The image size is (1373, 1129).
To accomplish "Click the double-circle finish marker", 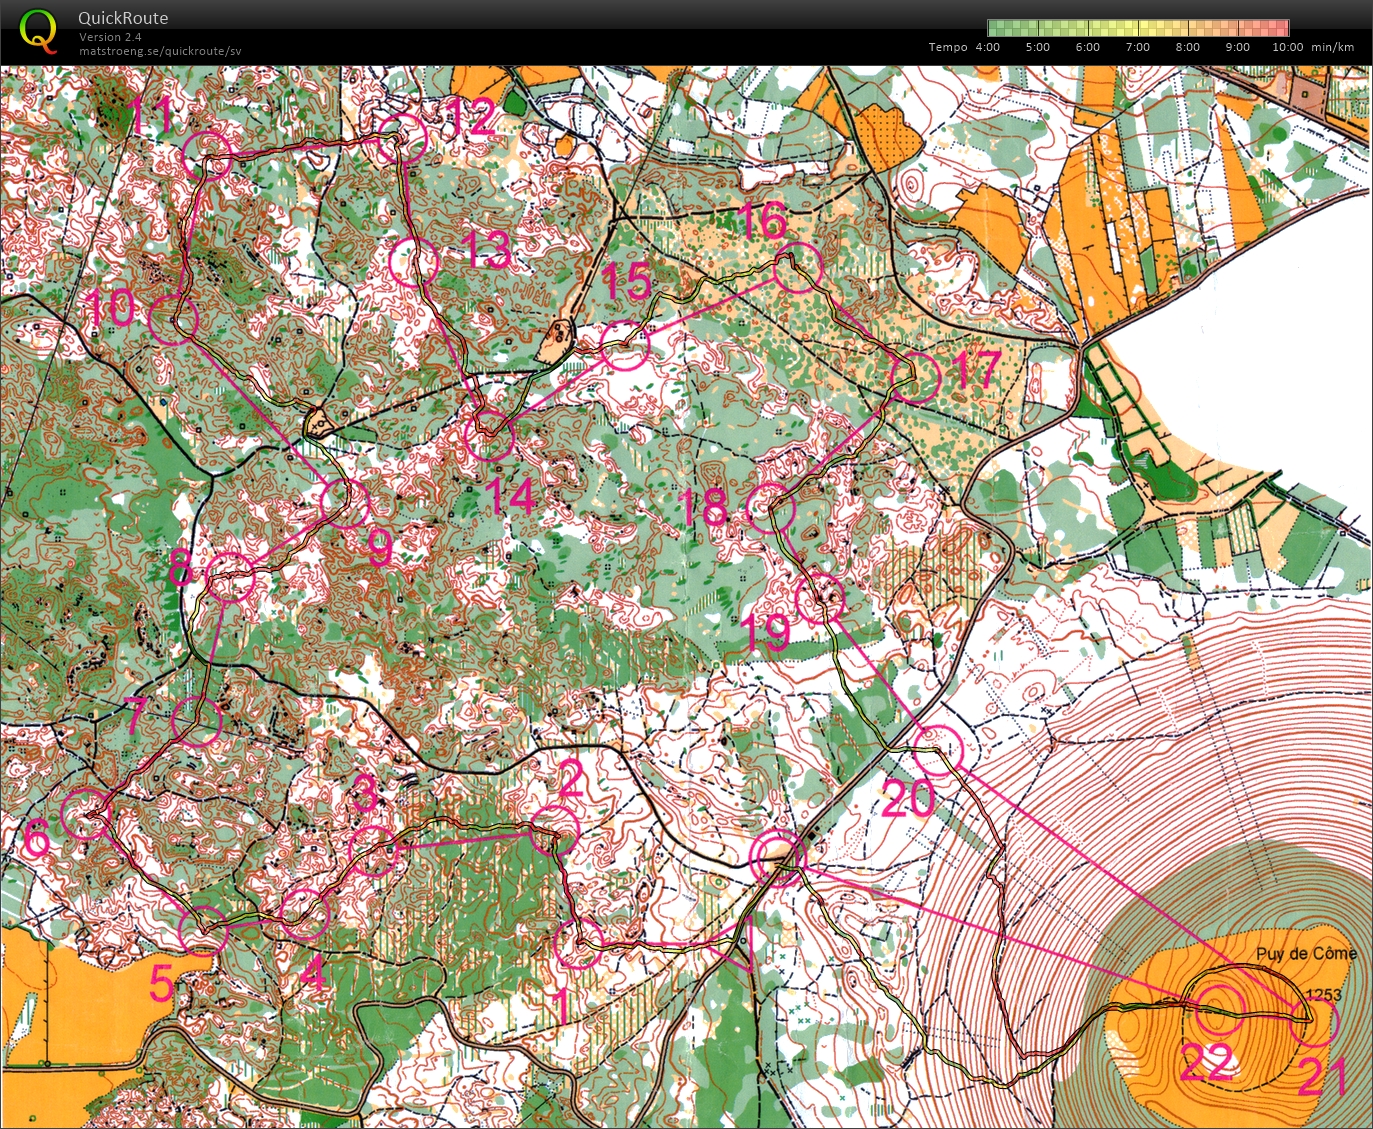I will pyautogui.click(x=777, y=858).
